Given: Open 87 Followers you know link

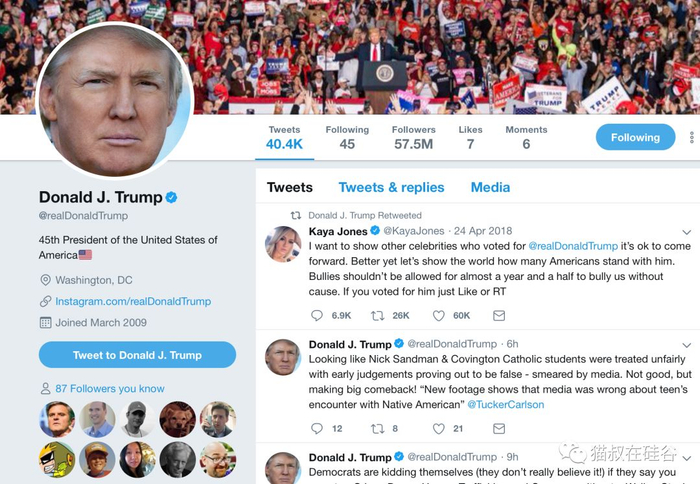Looking at the screenshot, I should pos(110,388).
